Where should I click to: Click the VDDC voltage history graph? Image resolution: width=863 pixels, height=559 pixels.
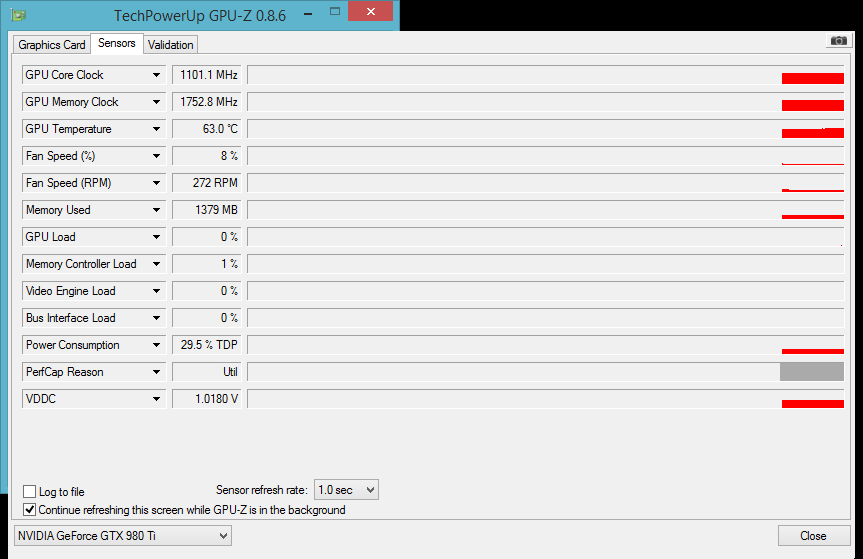(546, 398)
